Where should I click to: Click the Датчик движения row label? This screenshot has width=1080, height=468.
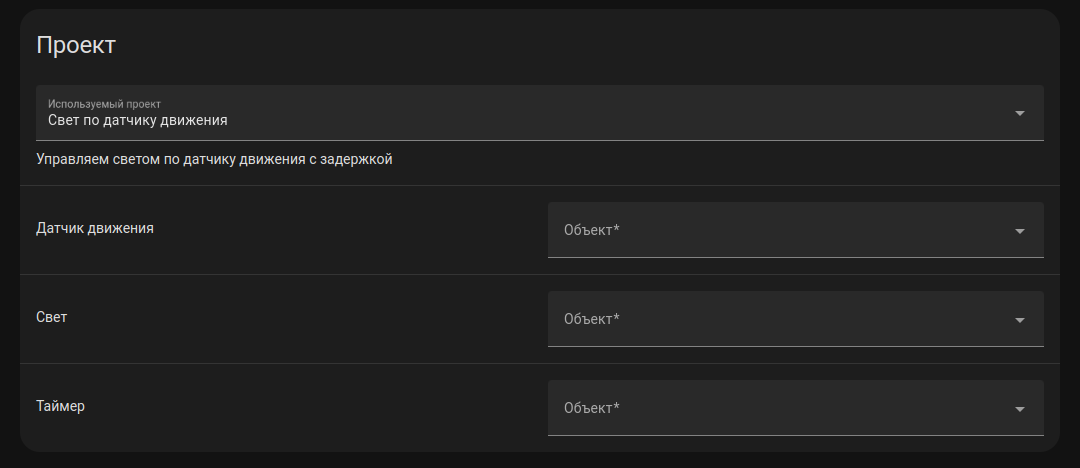(95, 228)
